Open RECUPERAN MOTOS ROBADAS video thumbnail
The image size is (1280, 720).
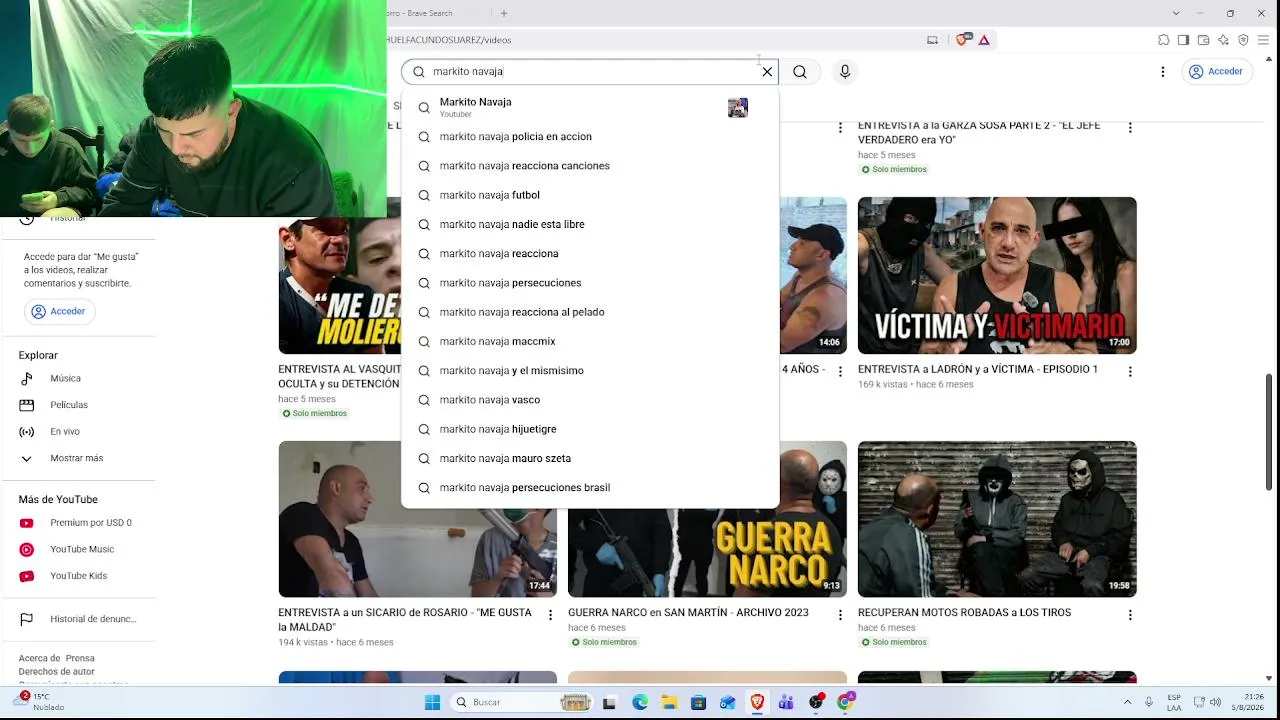[997, 520]
